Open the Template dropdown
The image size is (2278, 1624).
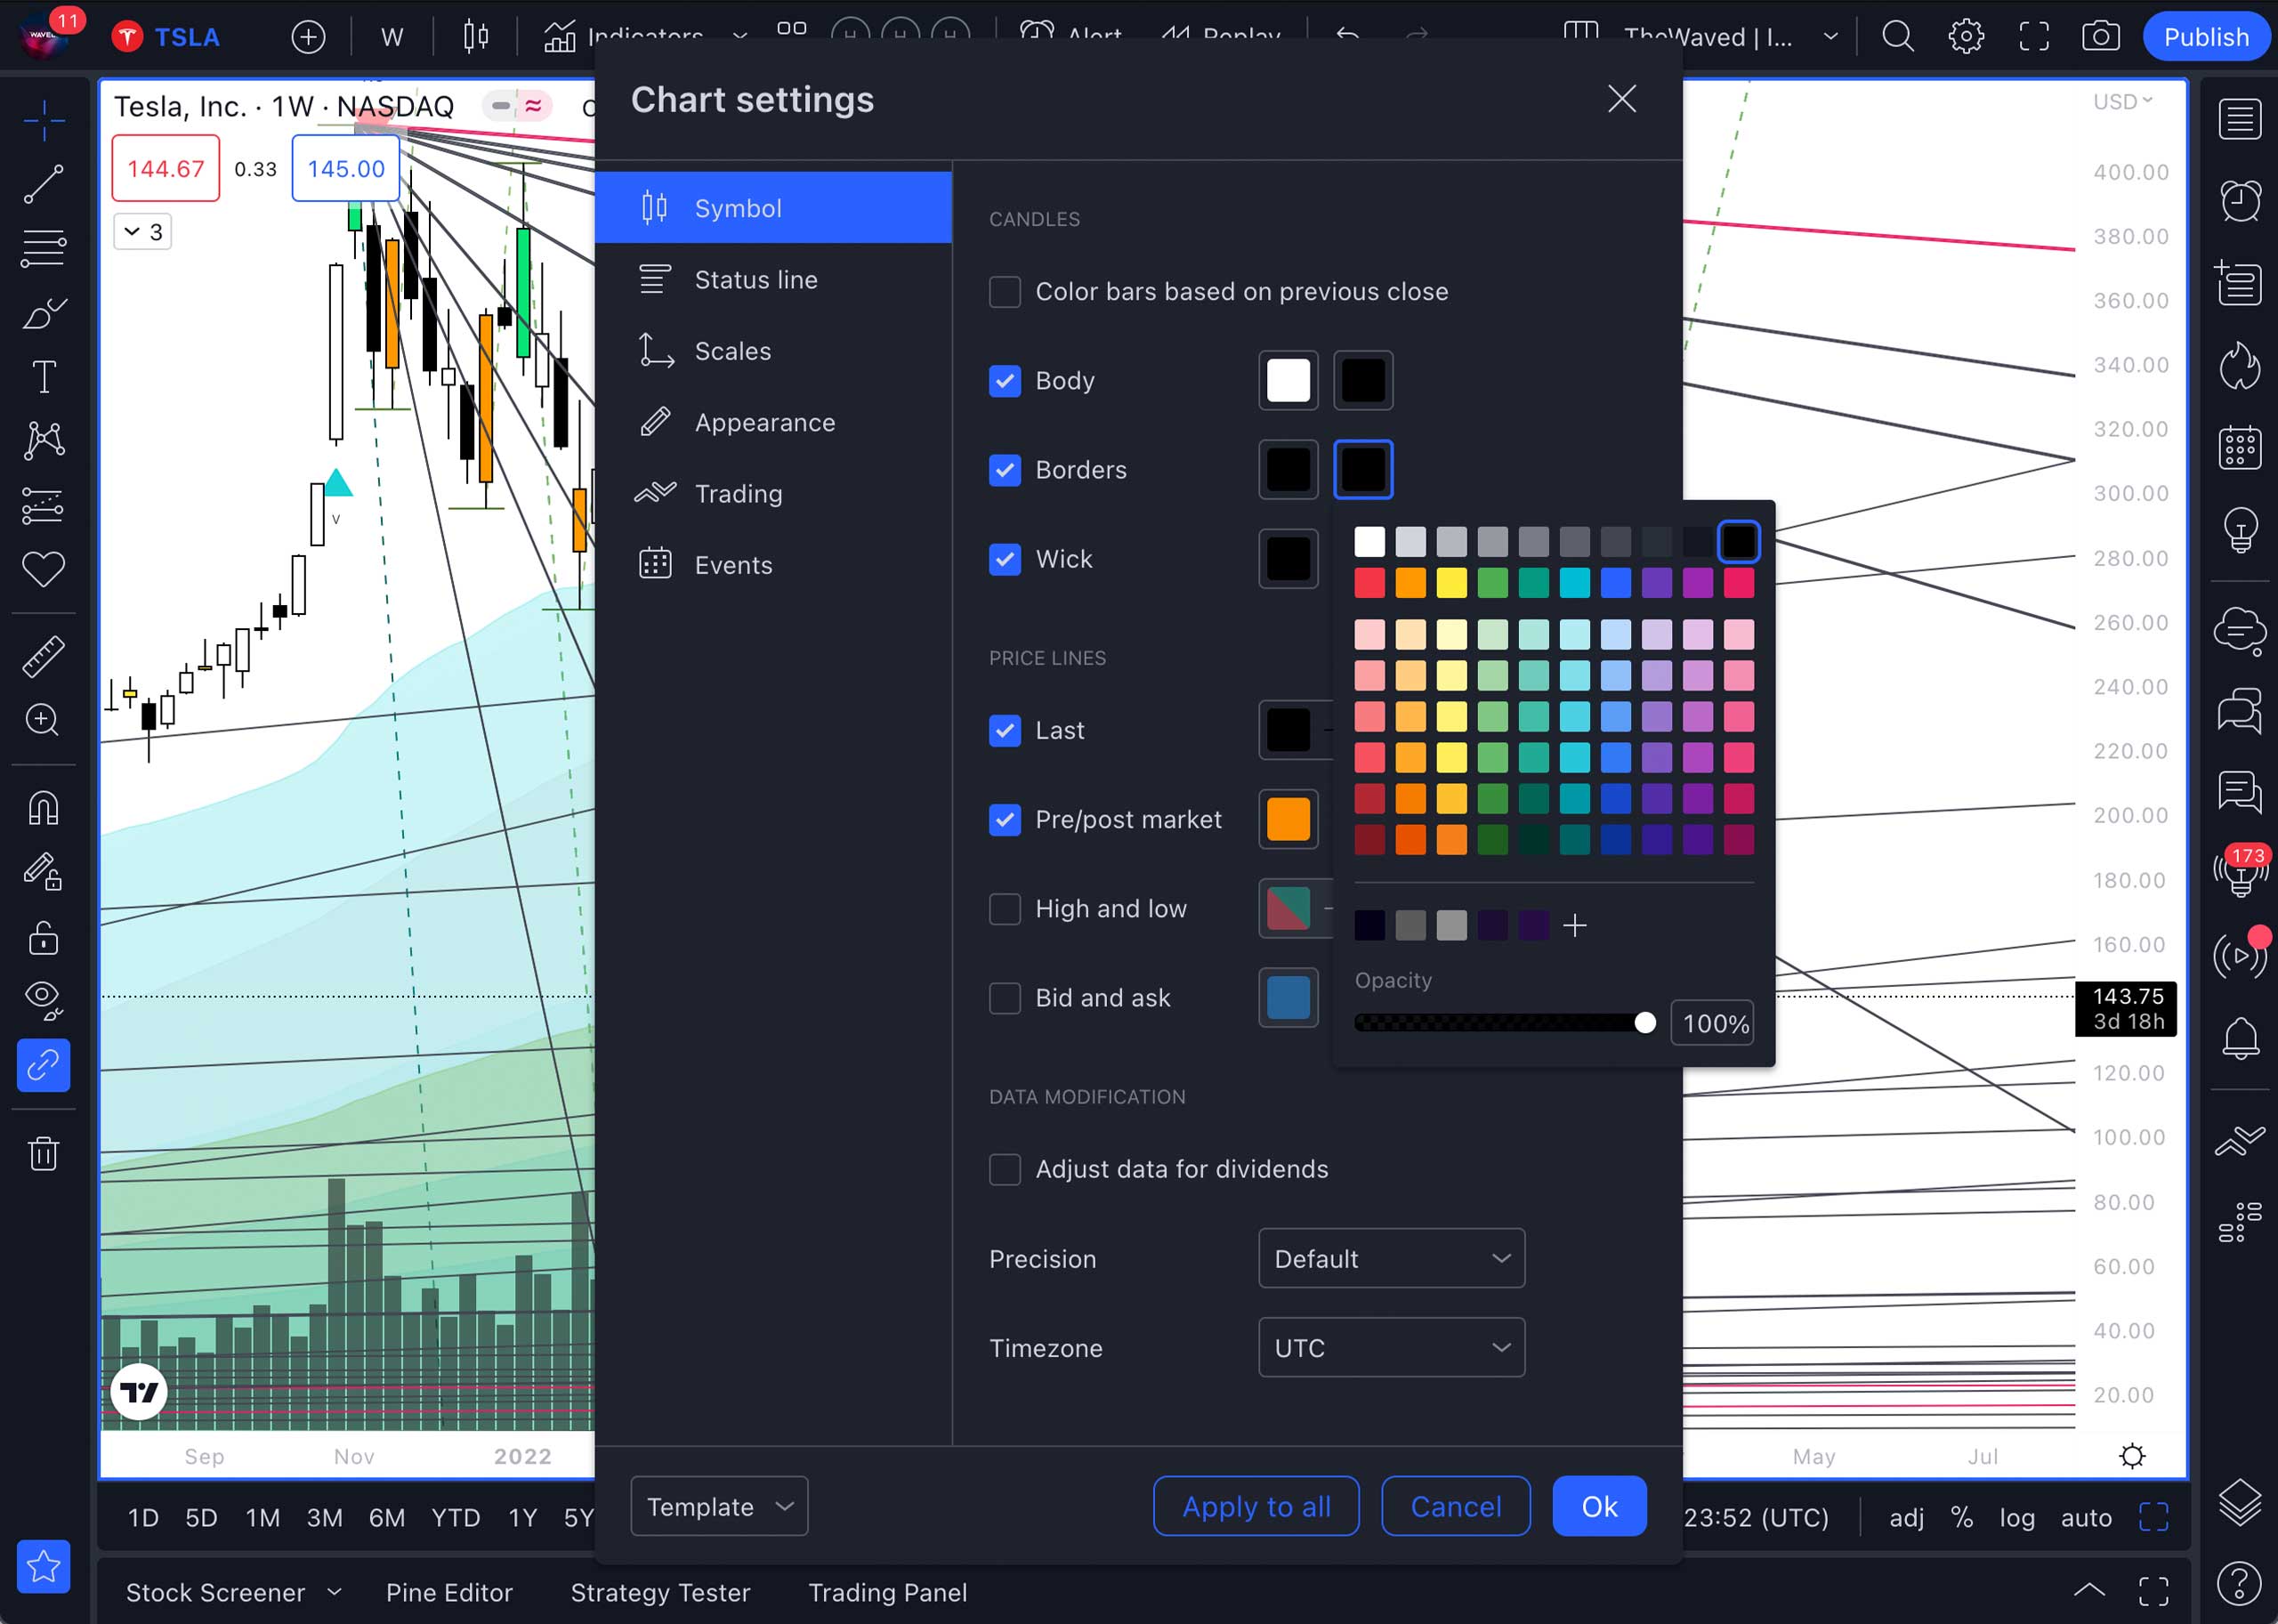[719, 1506]
